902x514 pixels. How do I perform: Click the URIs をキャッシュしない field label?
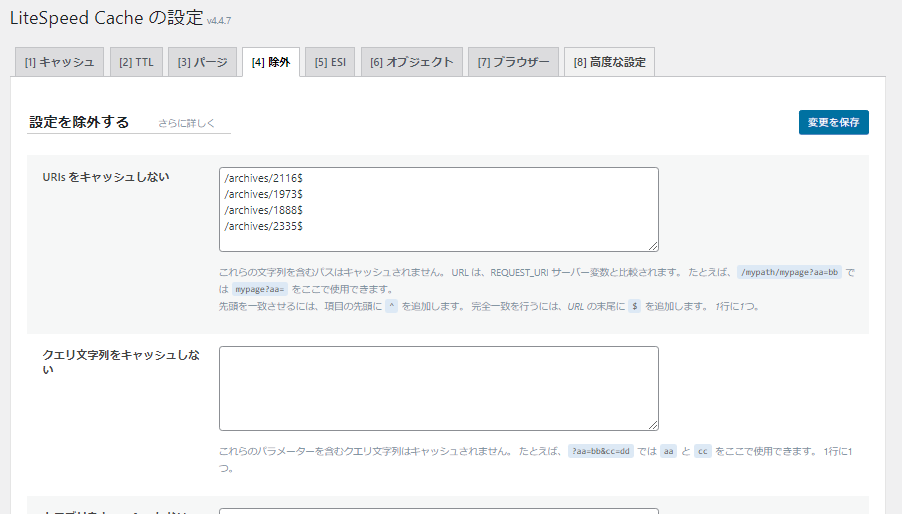(x=106, y=177)
